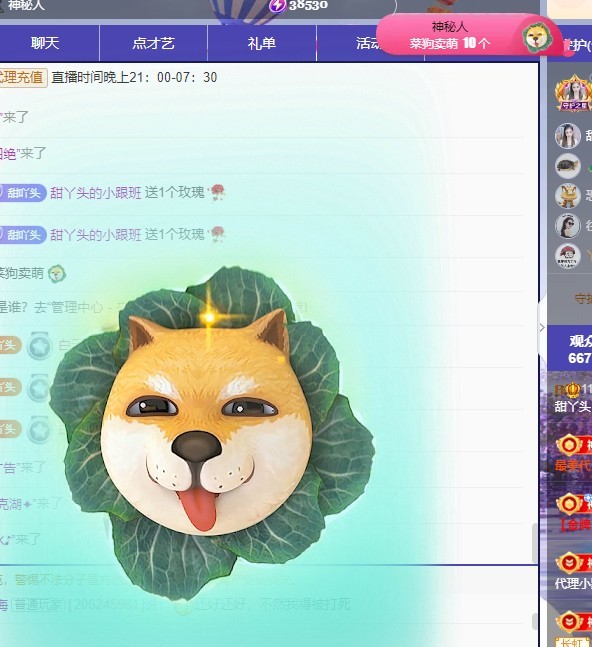Click the sunglasses woman avatar in guard list
The image size is (592, 647).
point(568,226)
